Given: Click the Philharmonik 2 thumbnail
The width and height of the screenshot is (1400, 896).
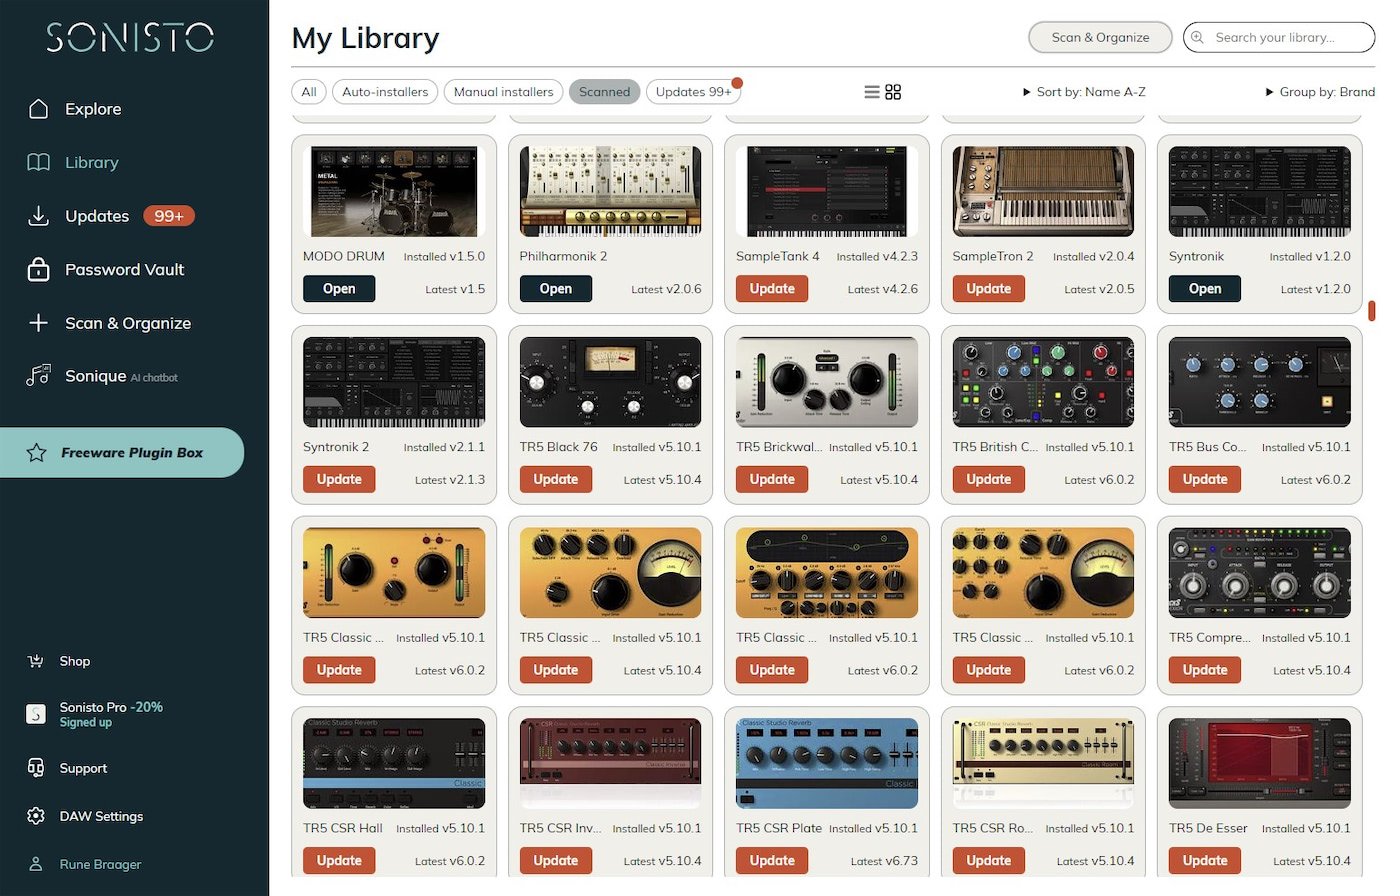Looking at the screenshot, I should coord(610,191).
